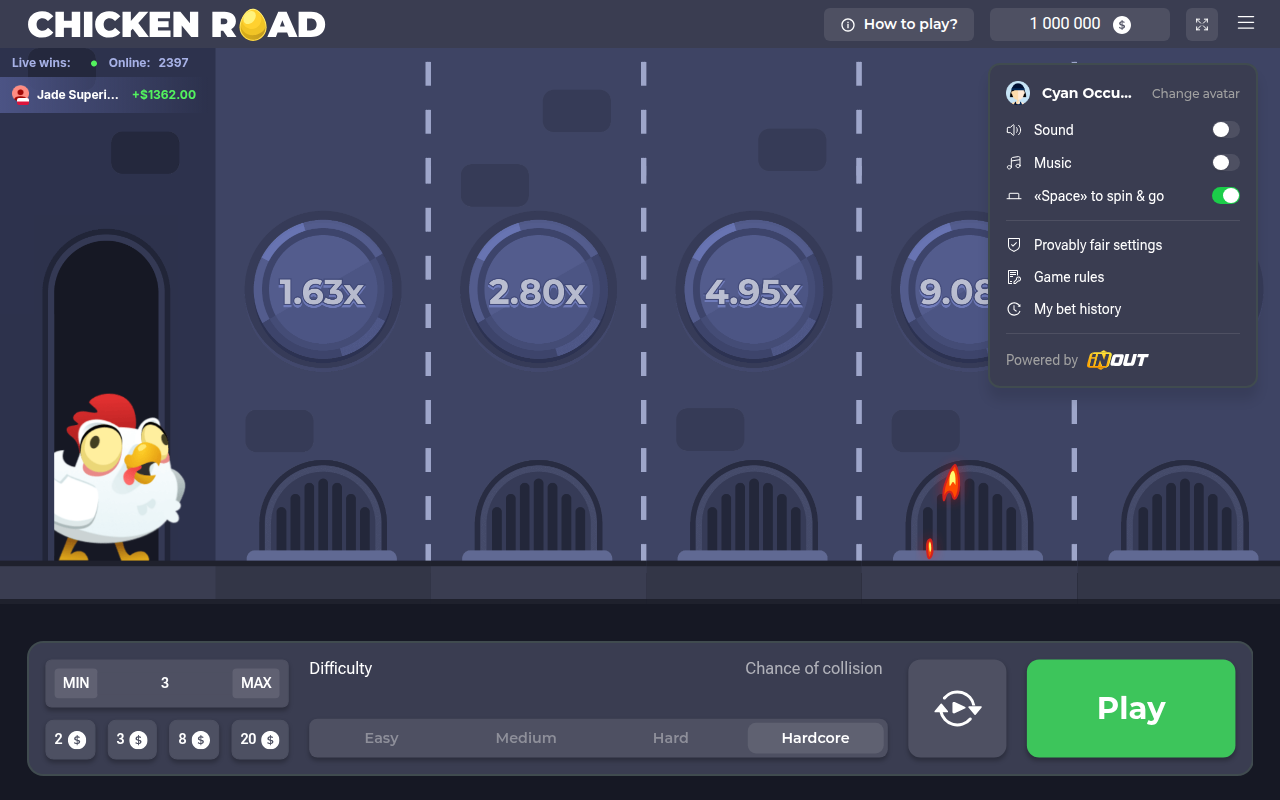Turn on the Music toggle
1280x800 pixels.
tap(1225, 163)
